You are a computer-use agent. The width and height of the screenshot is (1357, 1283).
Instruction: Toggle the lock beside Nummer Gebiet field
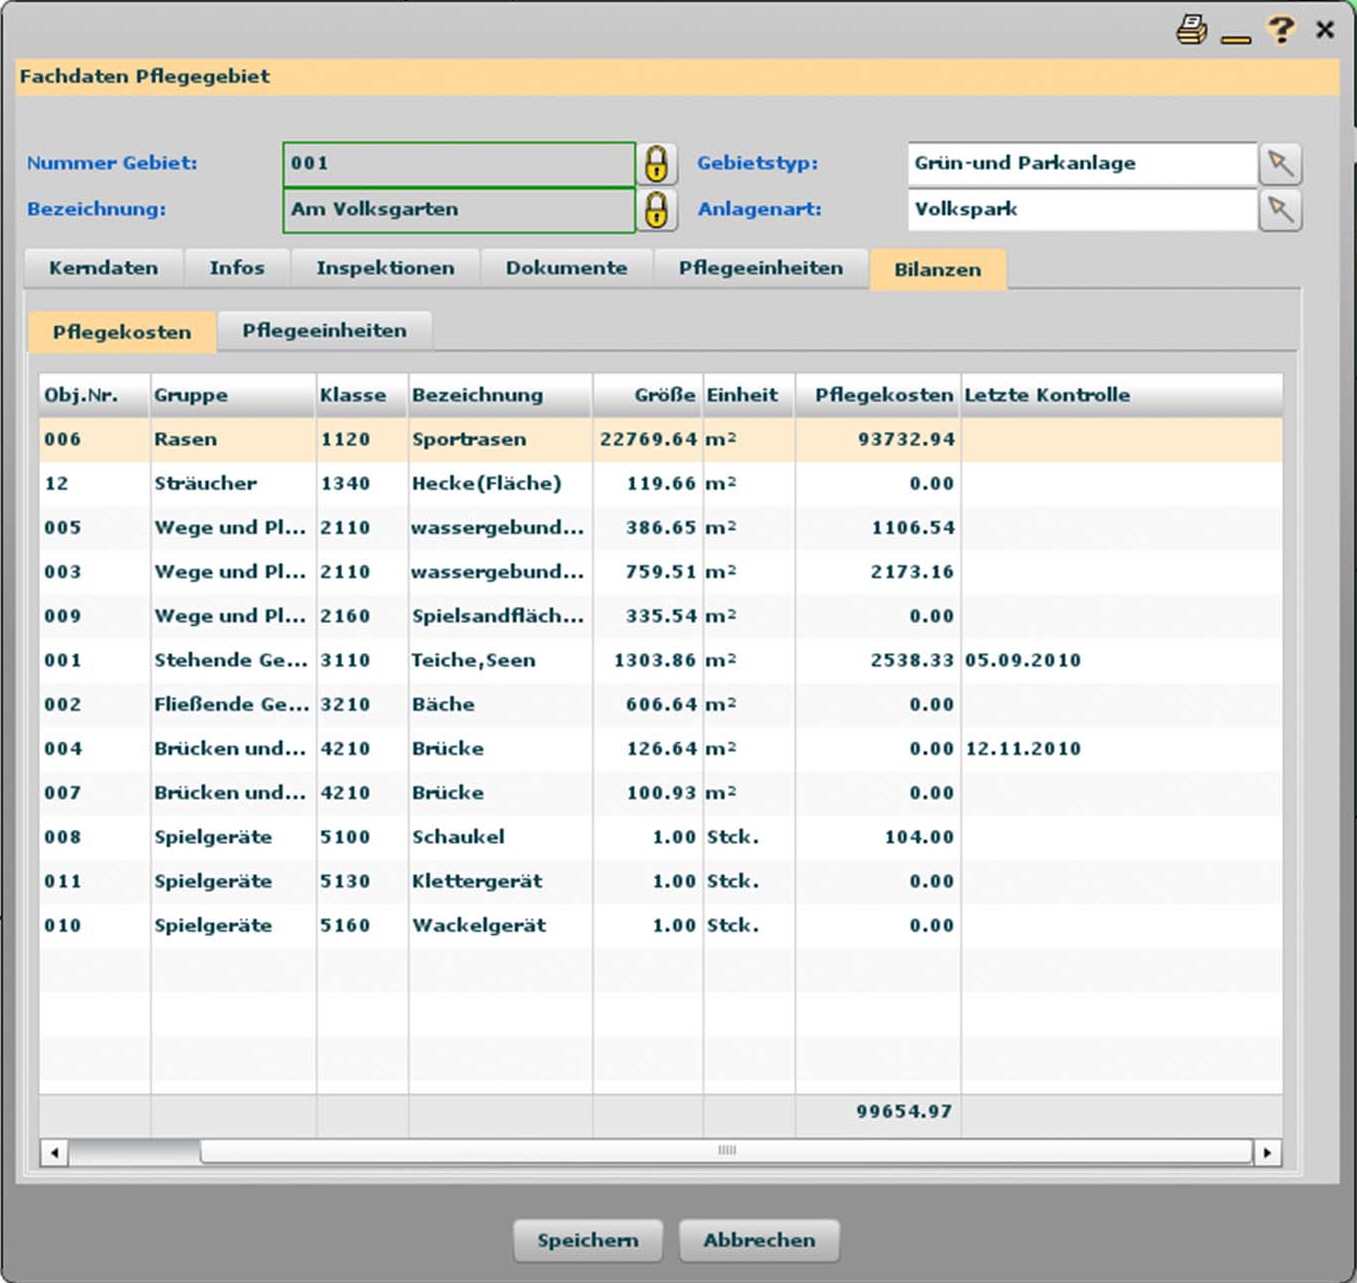(656, 164)
